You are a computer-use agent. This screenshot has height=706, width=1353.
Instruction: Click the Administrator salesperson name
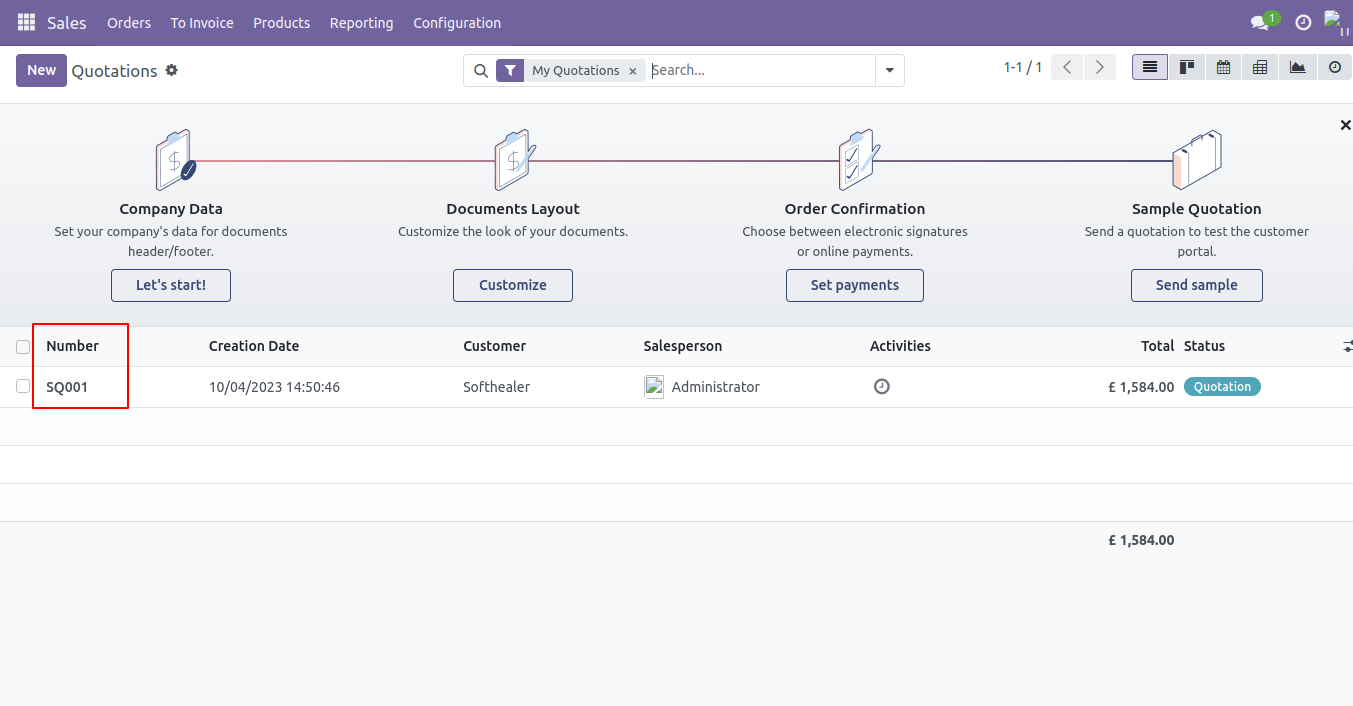pyautogui.click(x=716, y=387)
